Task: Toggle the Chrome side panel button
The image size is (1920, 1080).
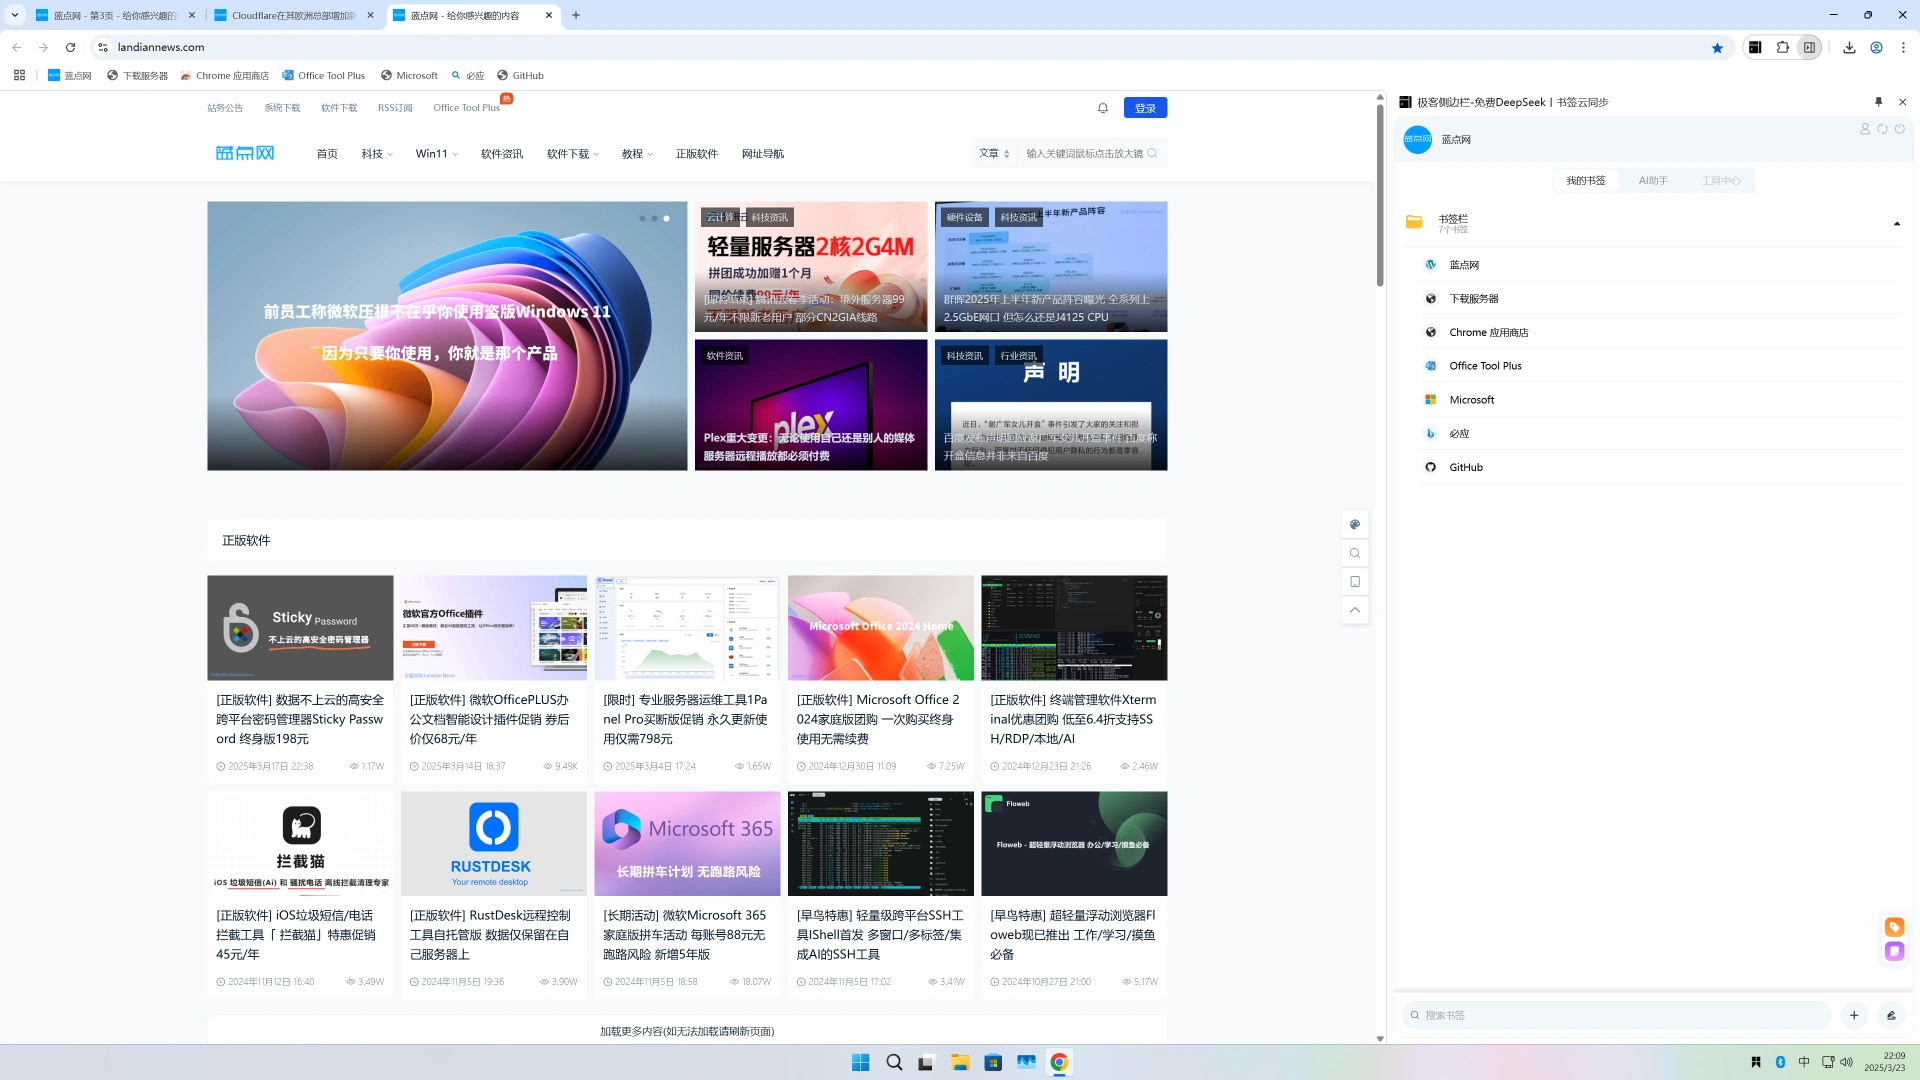Action: (1809, 47)
